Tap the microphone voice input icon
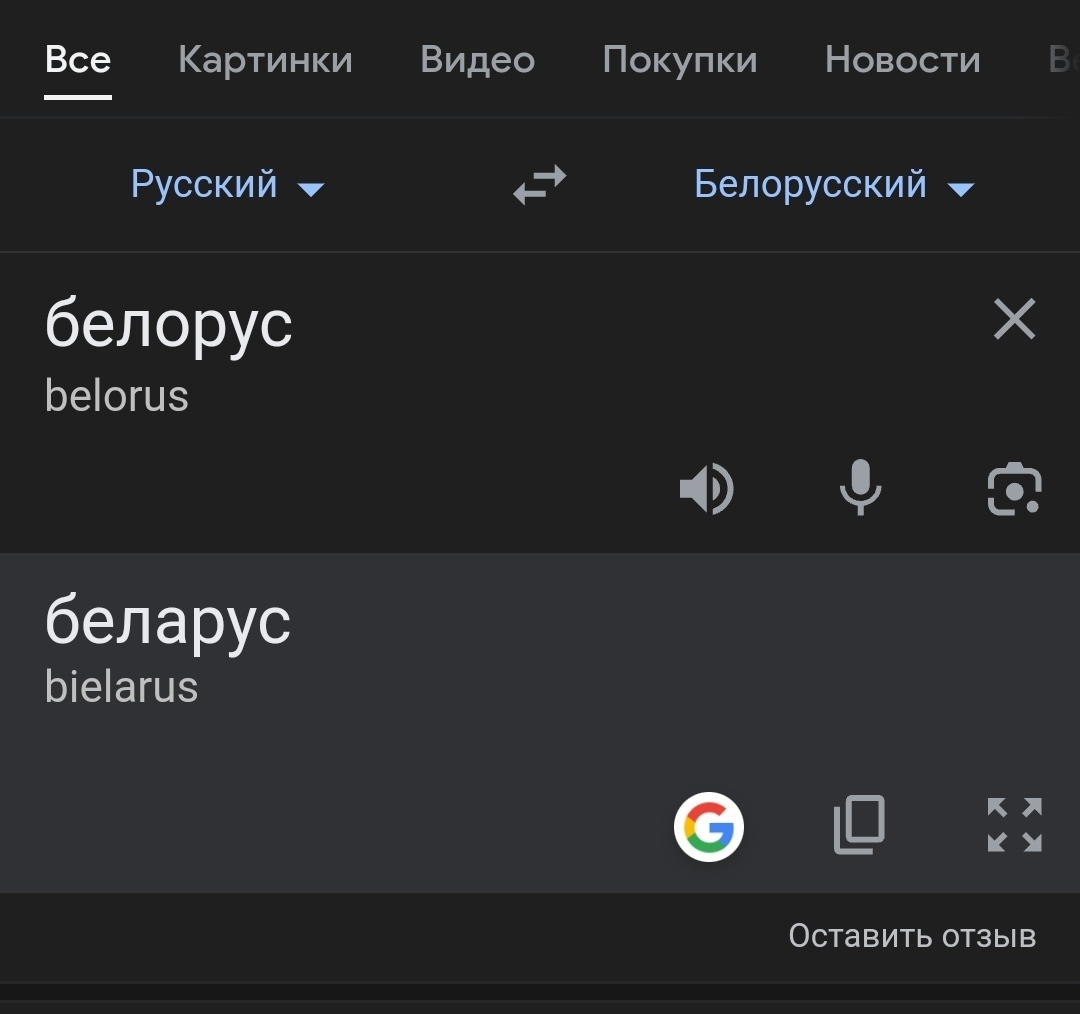 (x=860, y=489)
